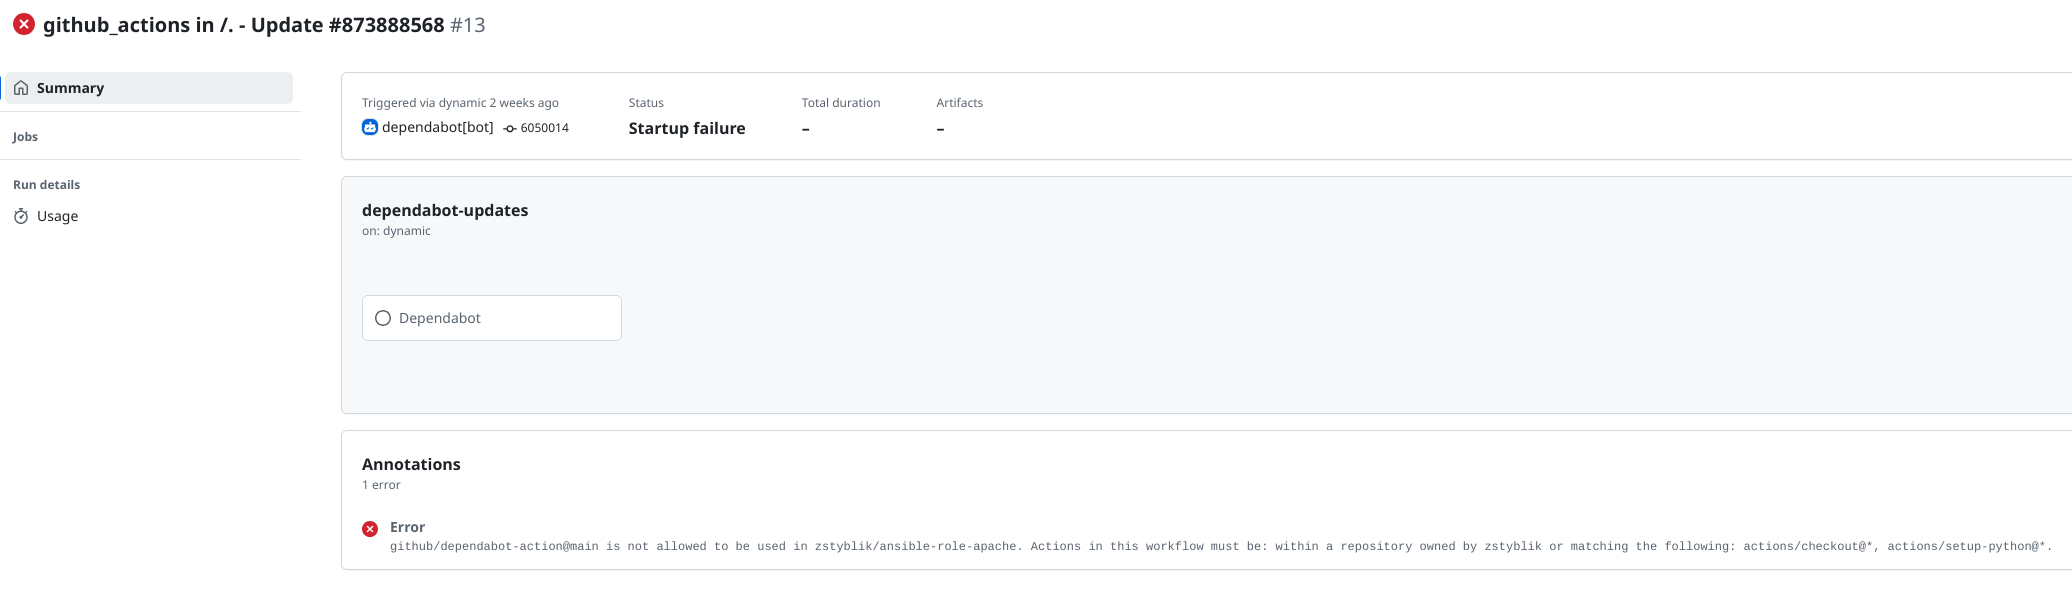Click the dependabot-updates workflow heading

pos(445,210)
